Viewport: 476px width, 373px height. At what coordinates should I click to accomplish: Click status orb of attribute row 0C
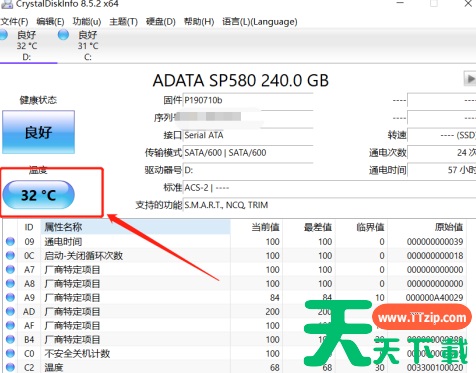coord(10,255)
